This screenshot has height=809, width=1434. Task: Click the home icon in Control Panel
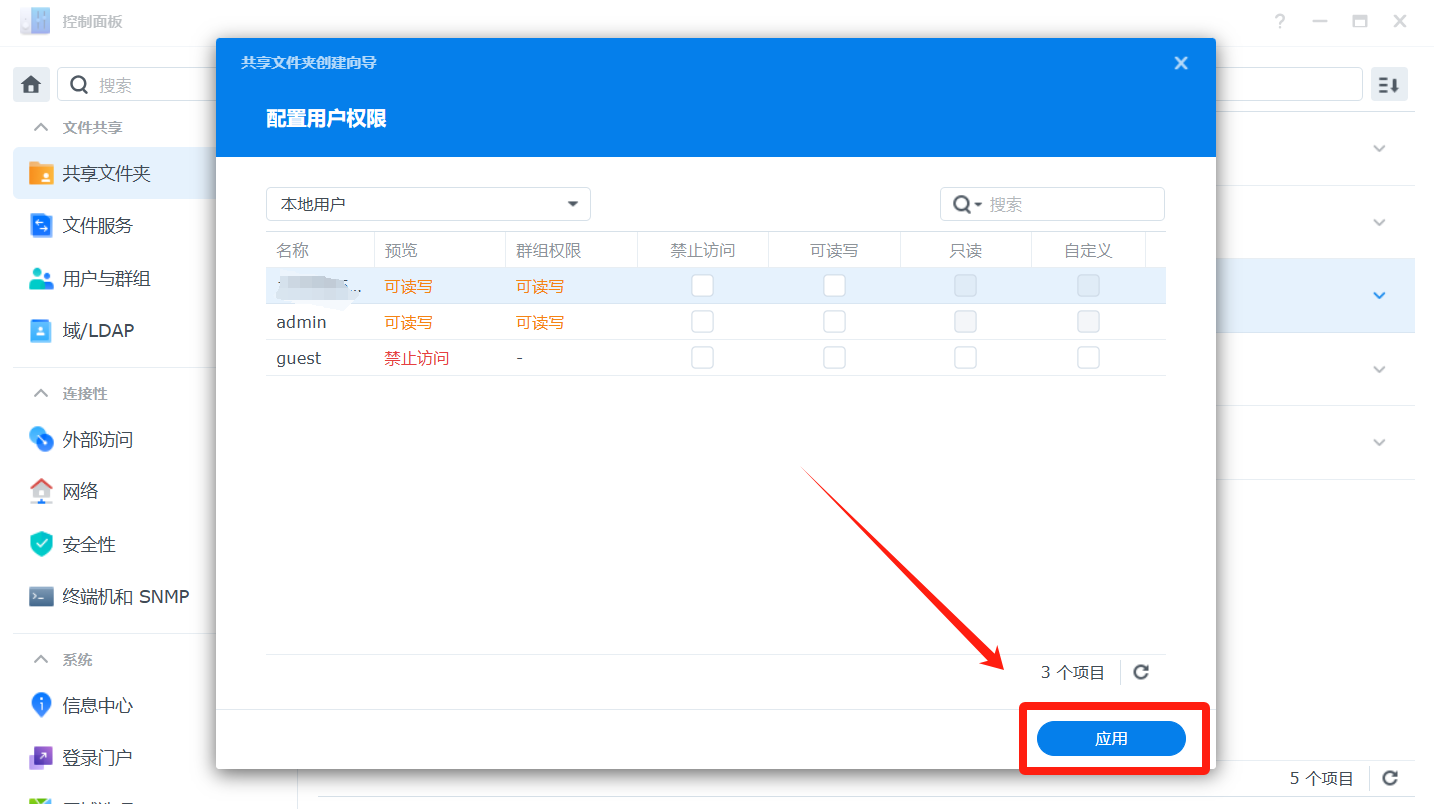click(x=31, y=85)
